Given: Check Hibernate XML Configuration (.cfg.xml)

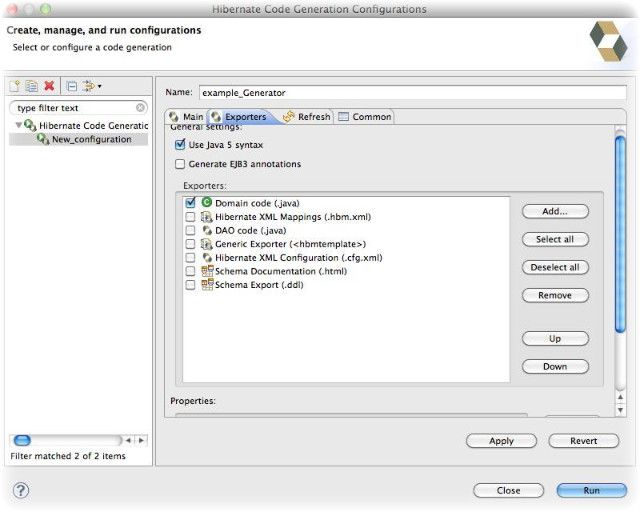Looking at the screenshot, I should pos(190,258).
